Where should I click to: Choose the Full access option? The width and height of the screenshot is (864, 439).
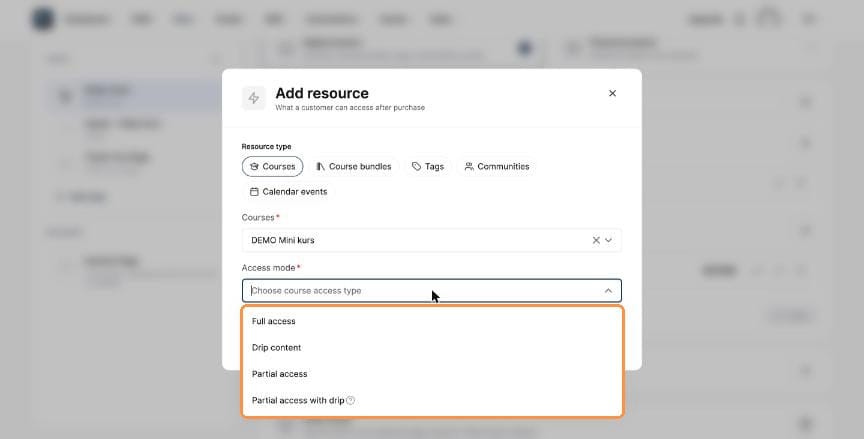[x=433, y=321]
